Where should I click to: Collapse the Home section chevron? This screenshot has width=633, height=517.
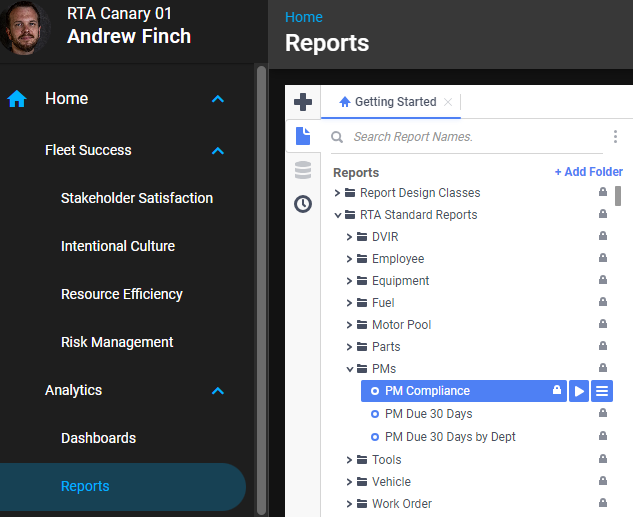click(218, 99)
